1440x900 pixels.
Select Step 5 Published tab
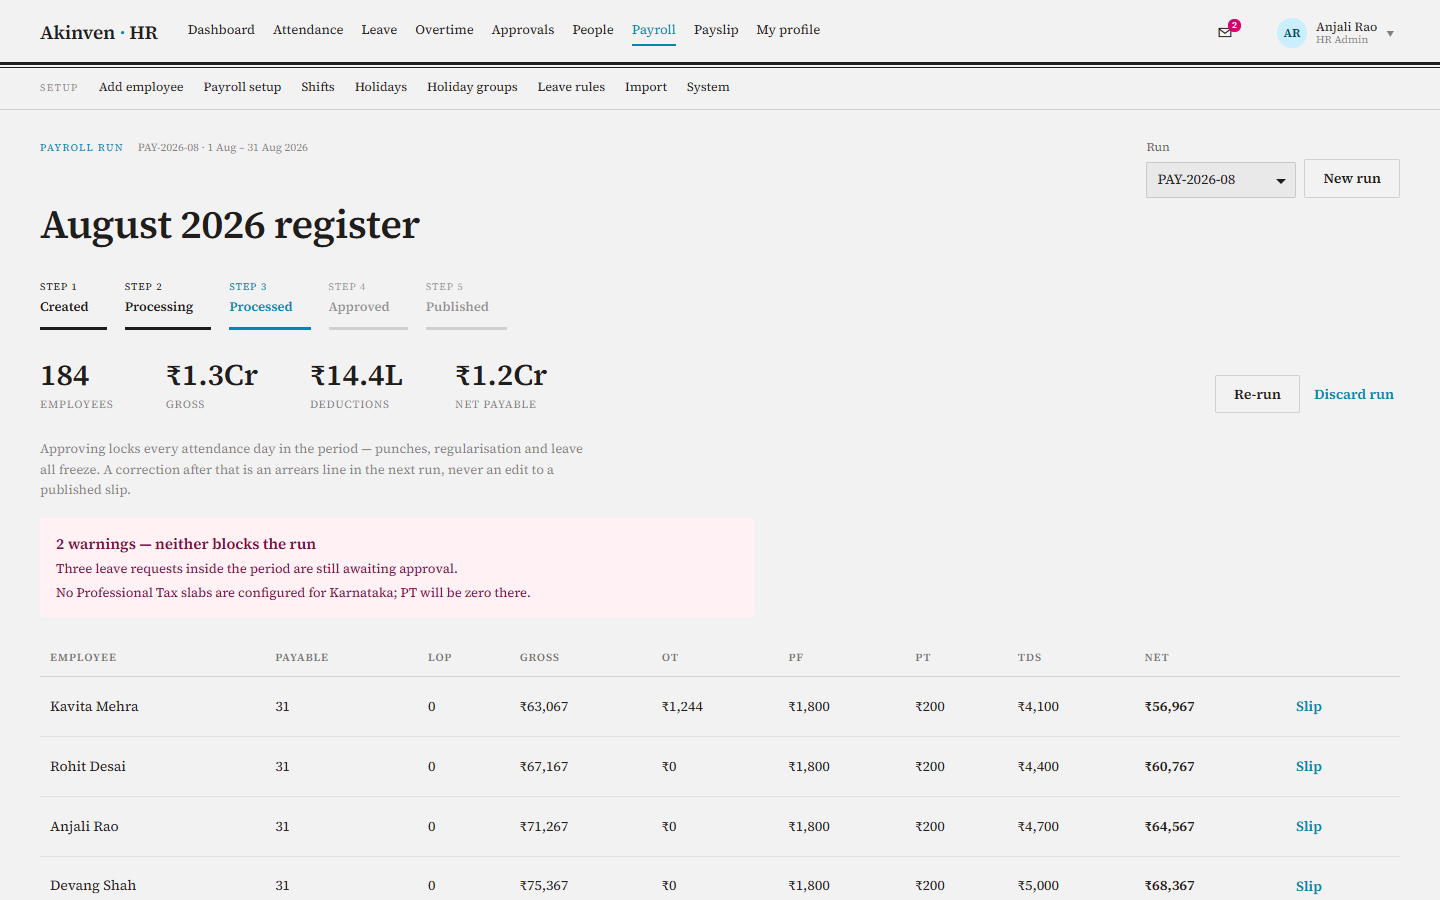(x=466, y=303)
